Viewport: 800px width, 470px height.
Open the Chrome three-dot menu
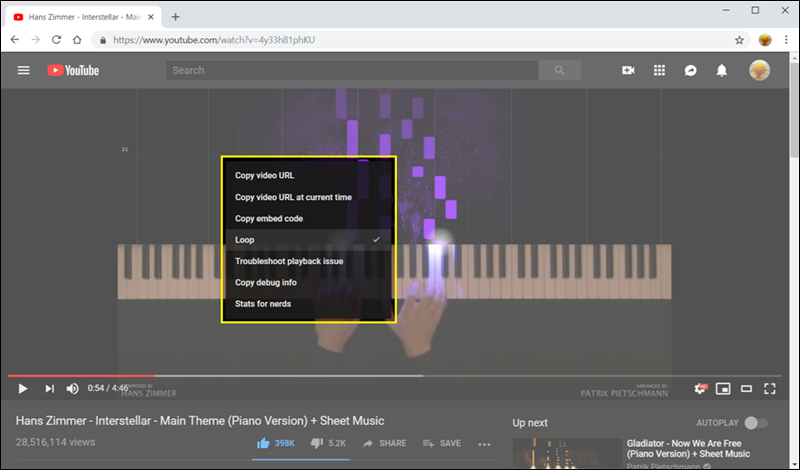(786, 40)
